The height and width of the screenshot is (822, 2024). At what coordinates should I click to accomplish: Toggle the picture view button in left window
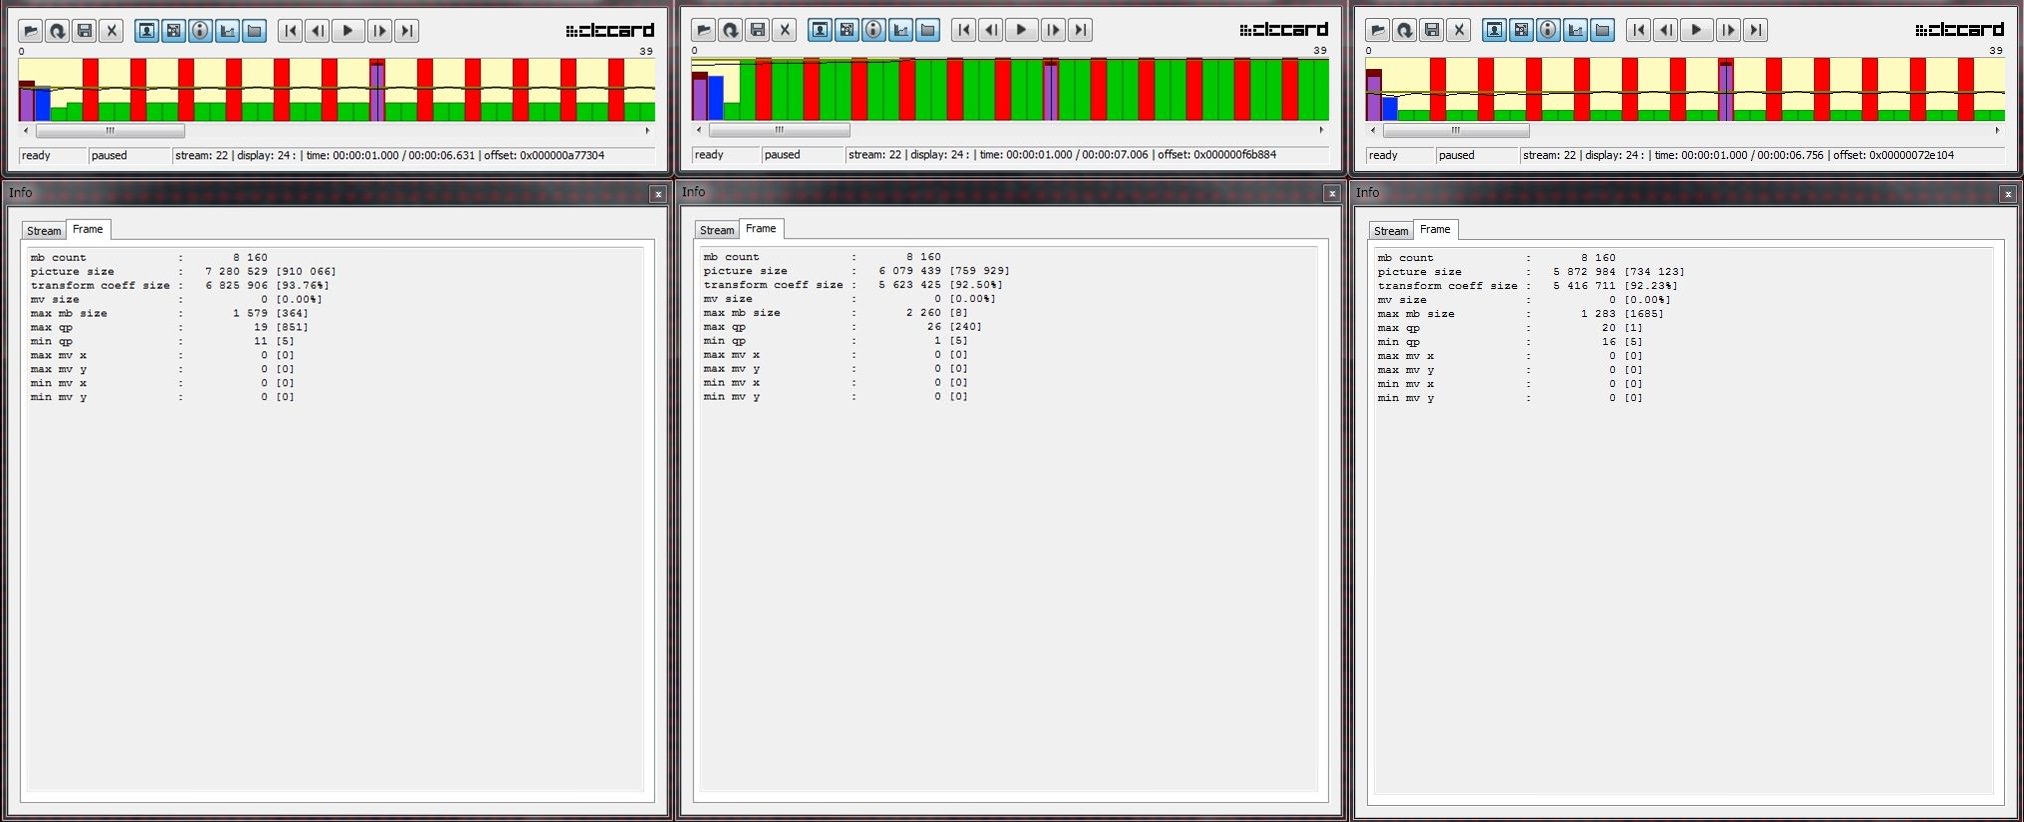click(146, 31)
